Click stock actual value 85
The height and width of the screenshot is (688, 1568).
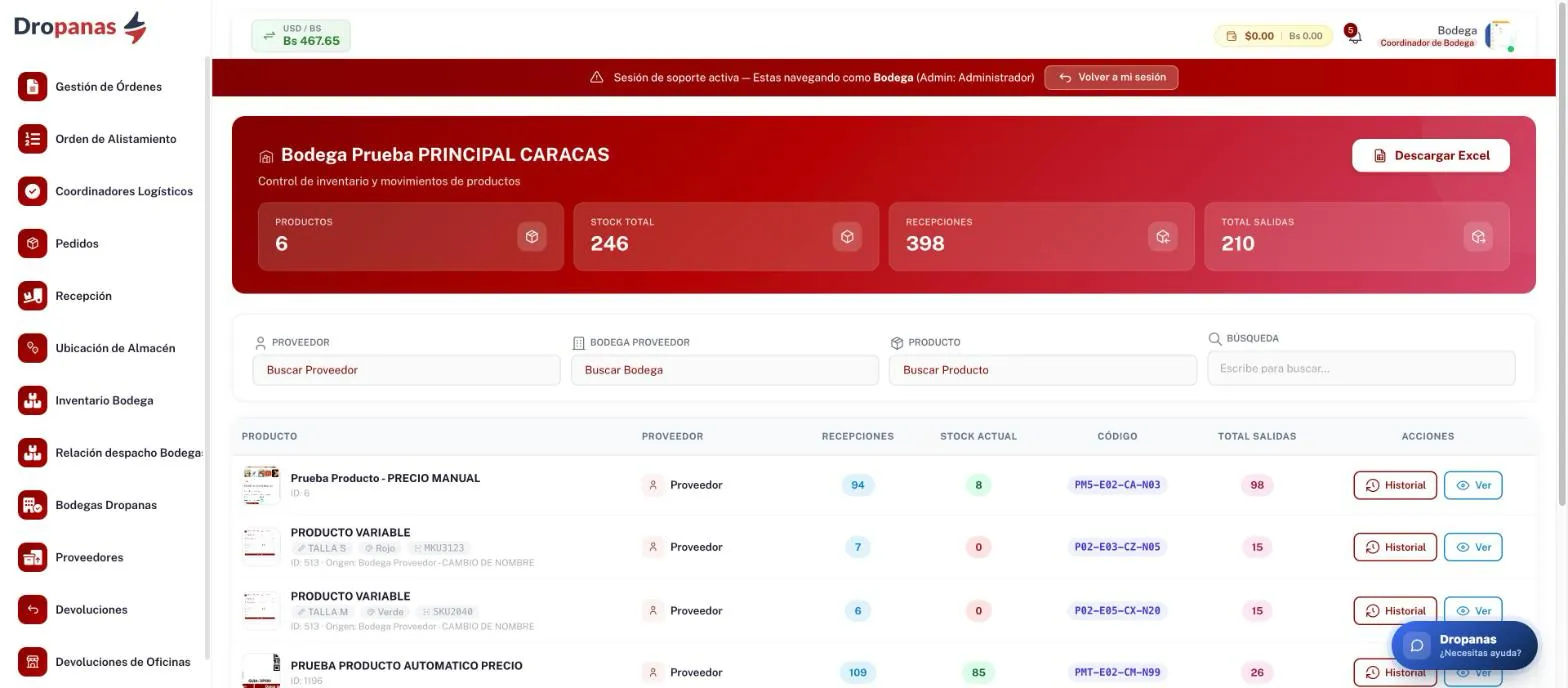point(978,673)
